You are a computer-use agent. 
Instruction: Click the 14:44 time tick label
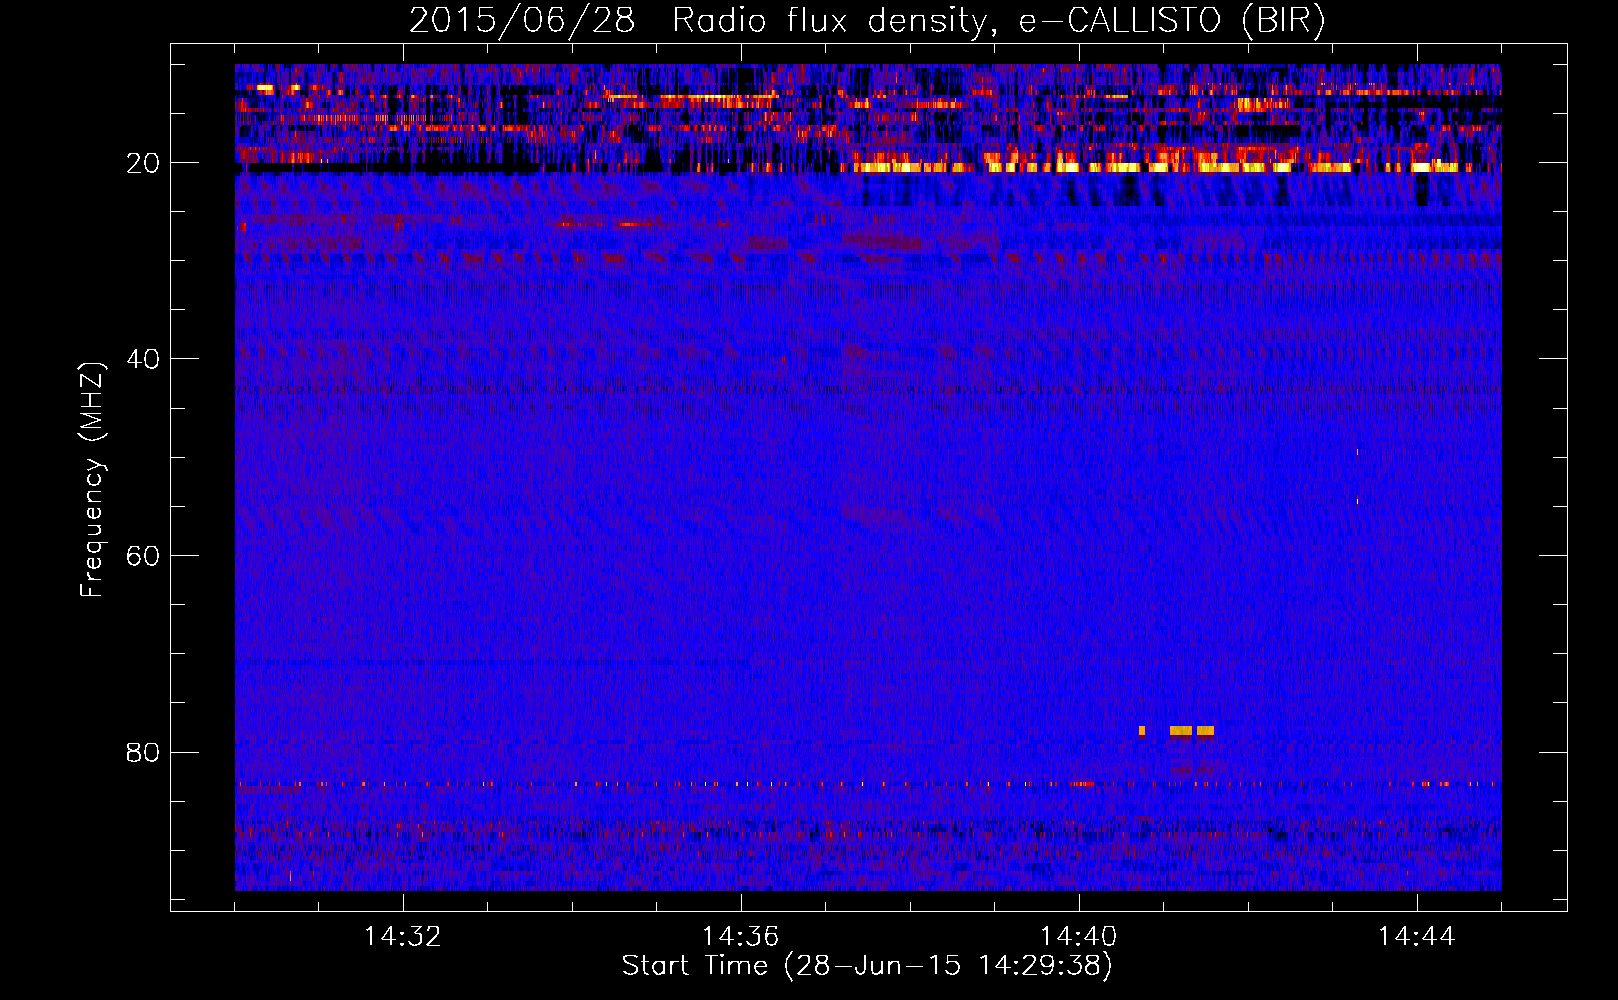point(1417,936)
